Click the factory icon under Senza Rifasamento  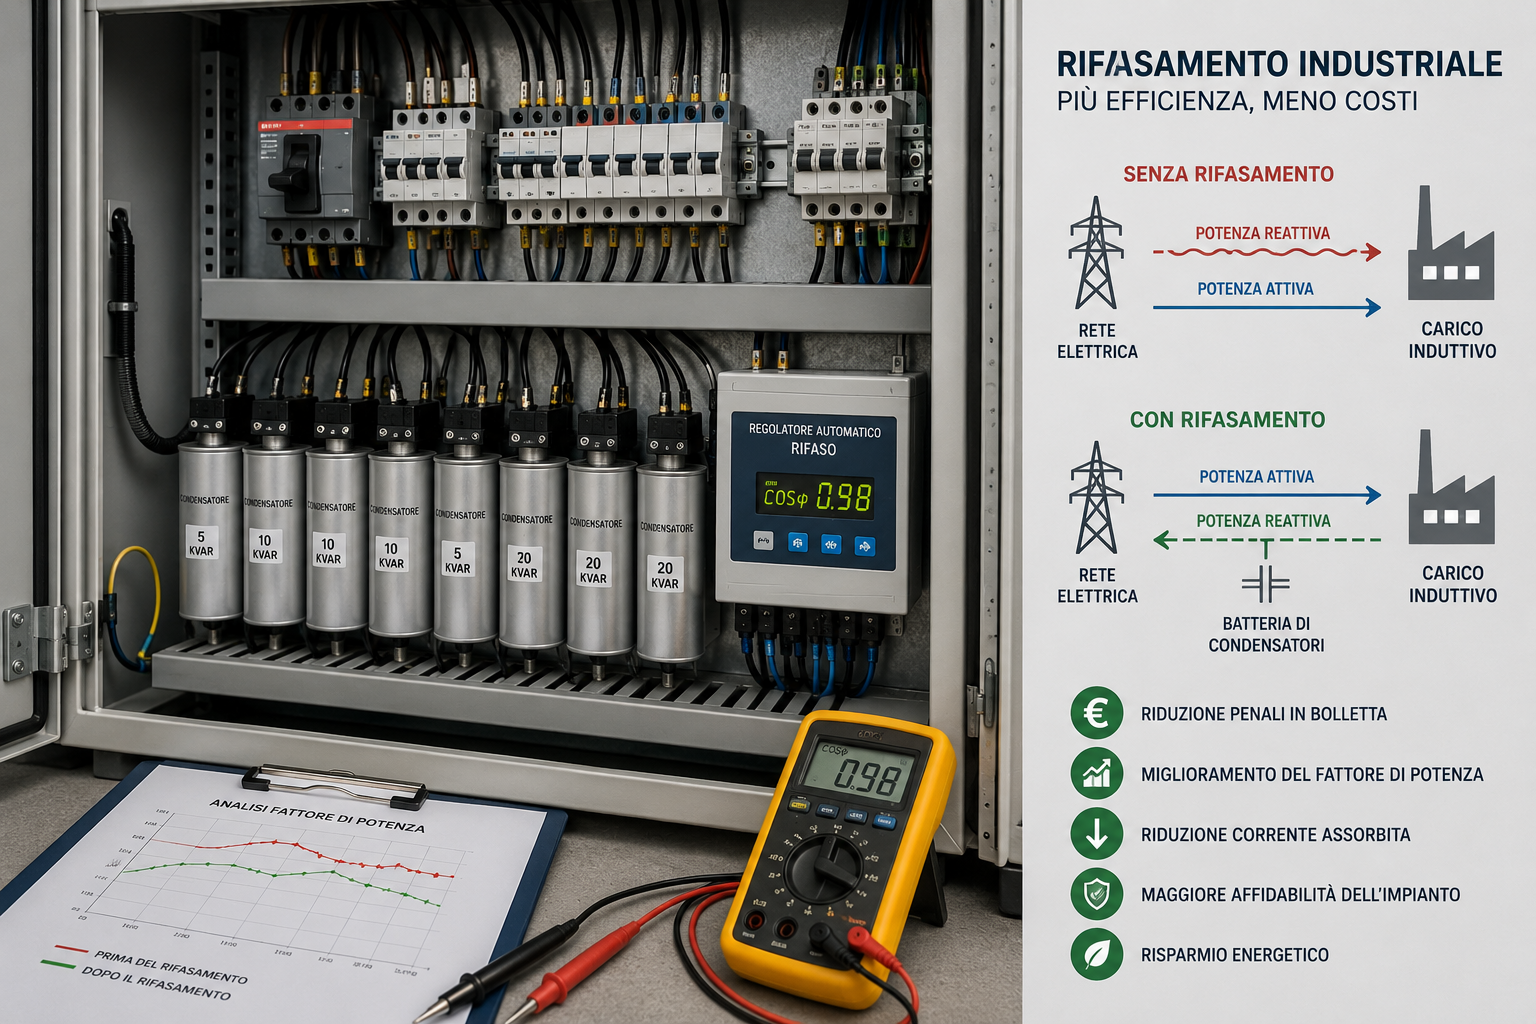click(x=1451, y=244)
